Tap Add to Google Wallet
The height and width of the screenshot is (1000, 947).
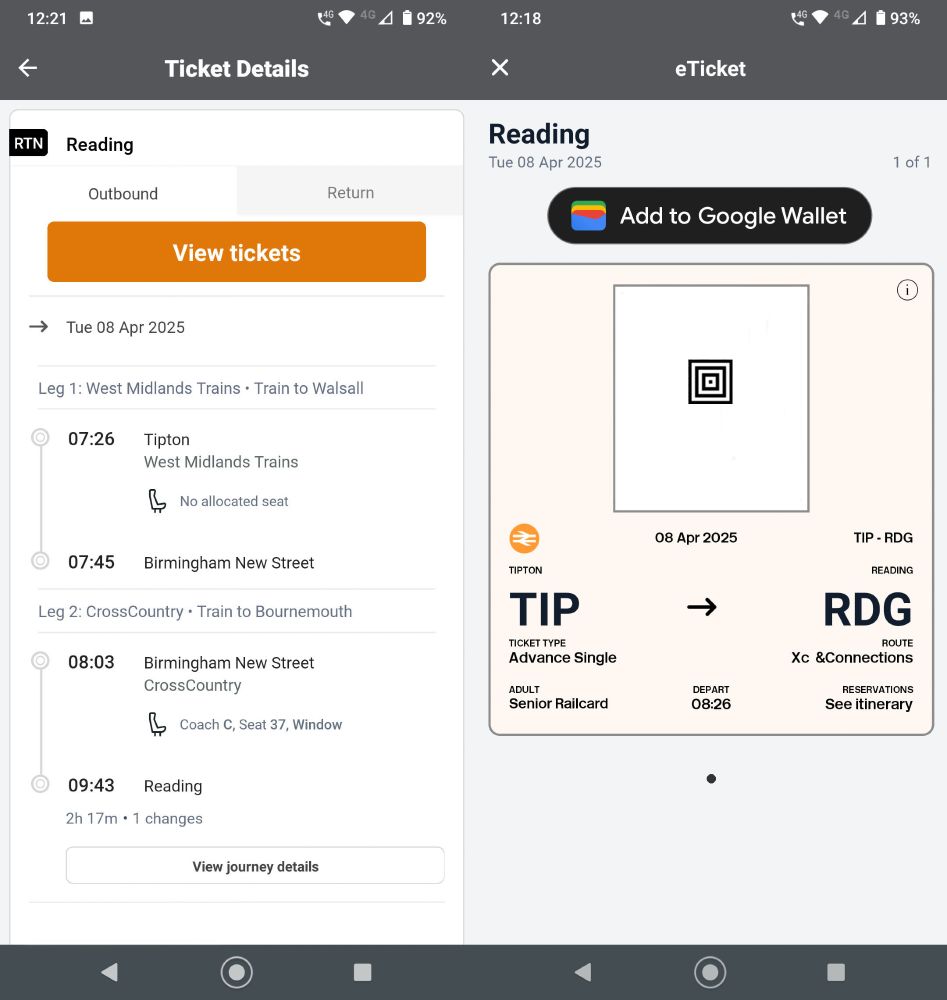tap(709, 215)
